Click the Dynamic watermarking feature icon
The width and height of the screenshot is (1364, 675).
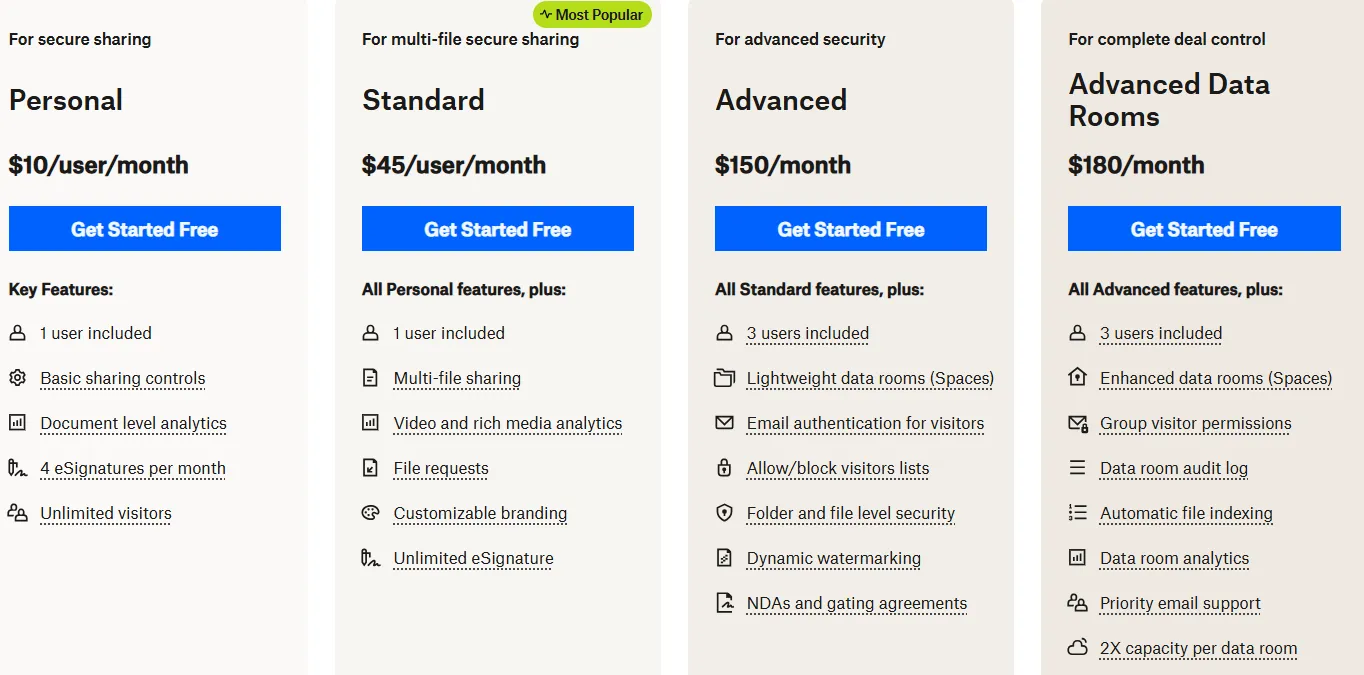(x=725, y=558)
